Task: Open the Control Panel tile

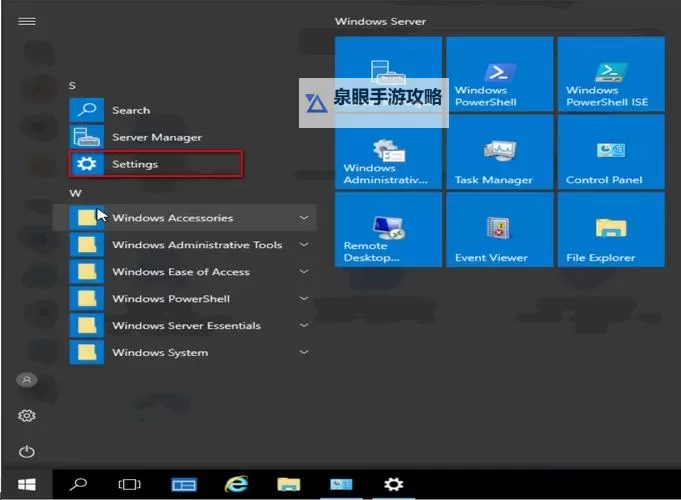Action: pyautogui.click(x=611, y=152)
